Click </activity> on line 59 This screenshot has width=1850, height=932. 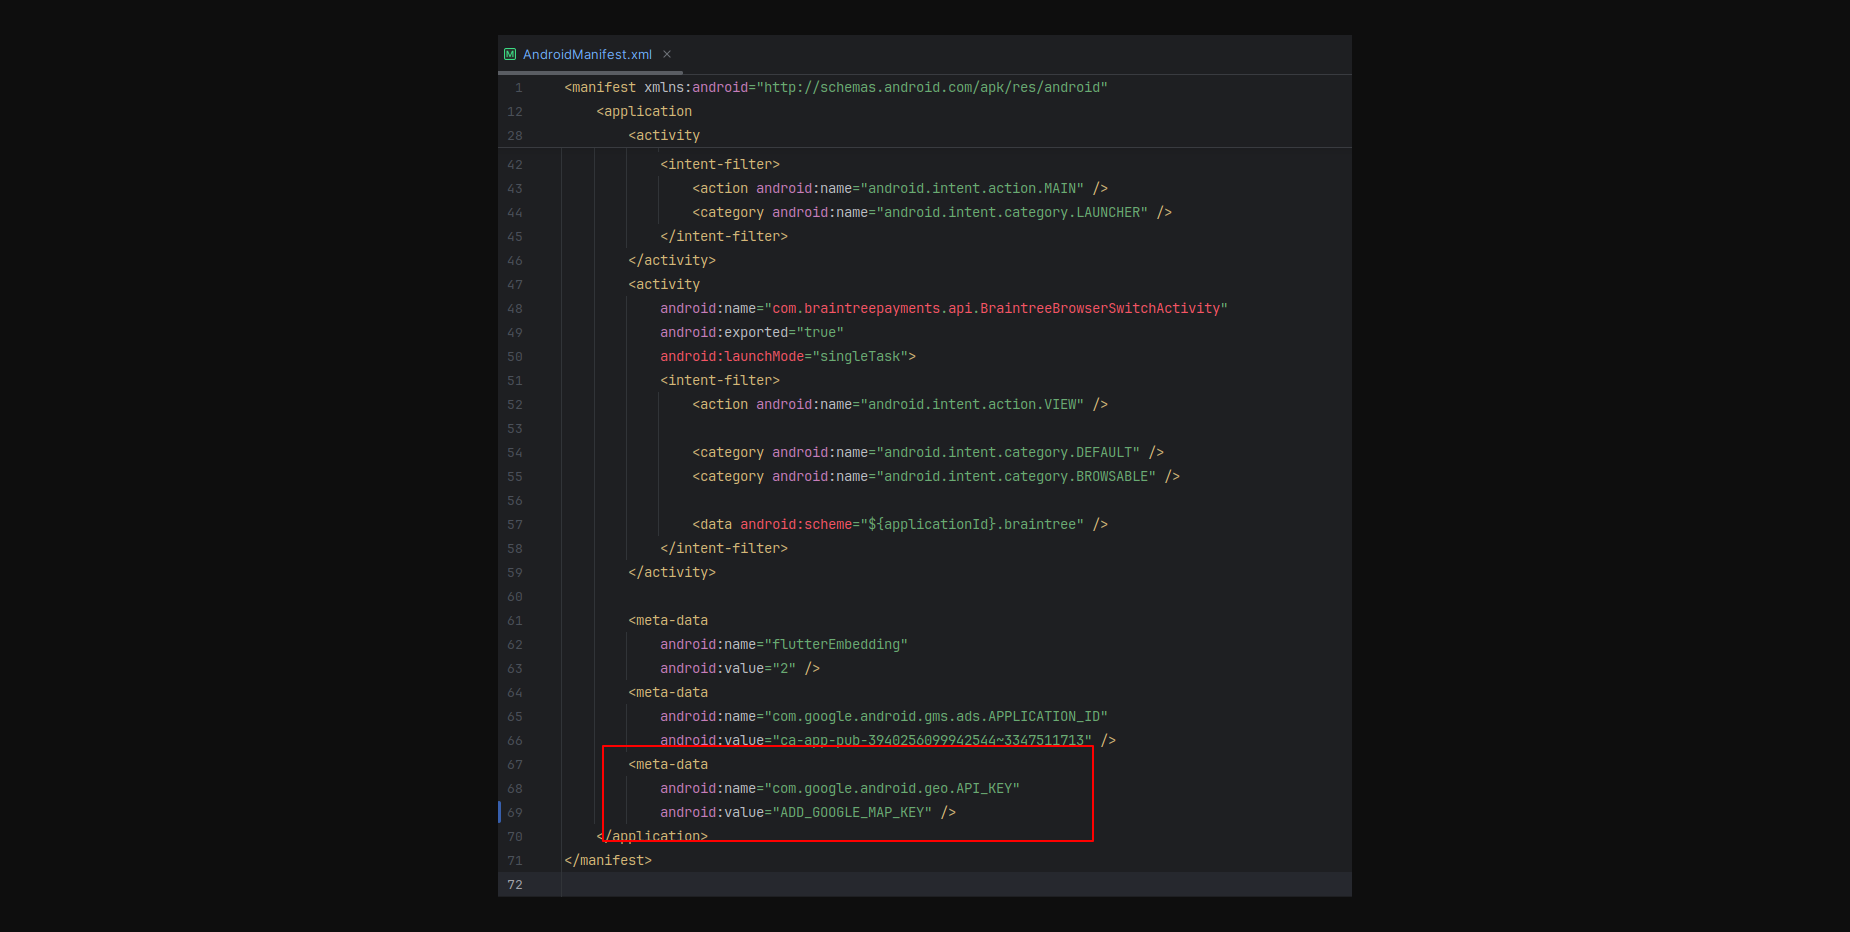pos(672,573)
